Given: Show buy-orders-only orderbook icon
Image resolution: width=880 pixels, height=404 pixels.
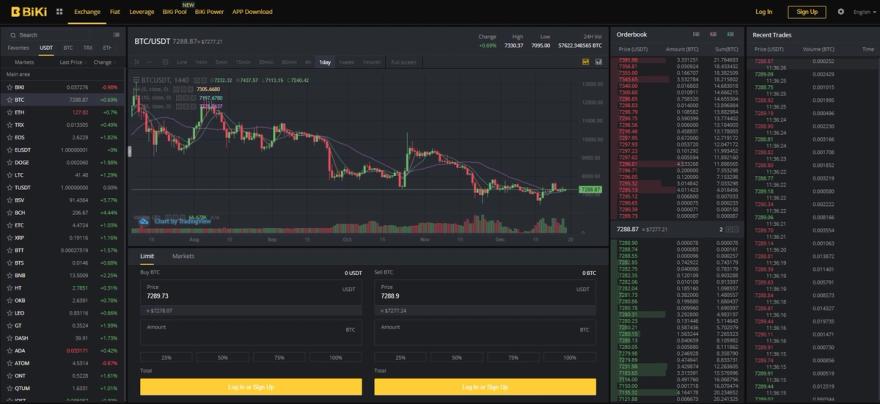Looking at the screenshot, I should (x=731, y=34).
